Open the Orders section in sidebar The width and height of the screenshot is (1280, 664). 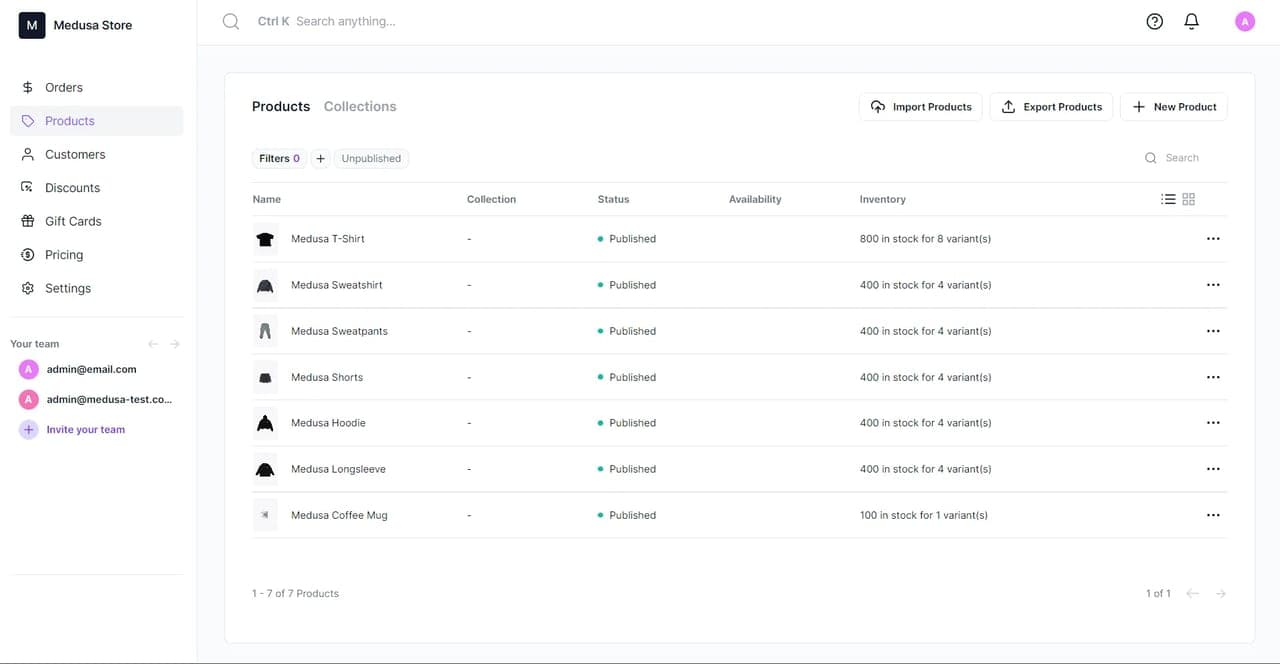pos(97,87)
